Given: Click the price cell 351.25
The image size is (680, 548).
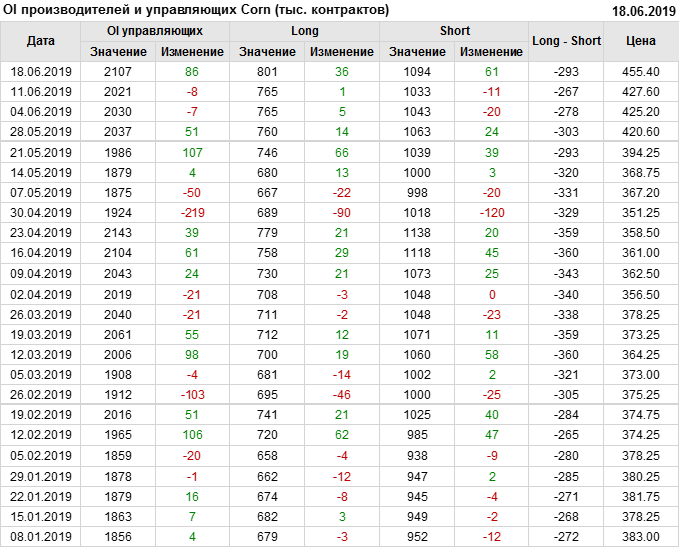Looking at the screenshot, I should pos(641,212).
